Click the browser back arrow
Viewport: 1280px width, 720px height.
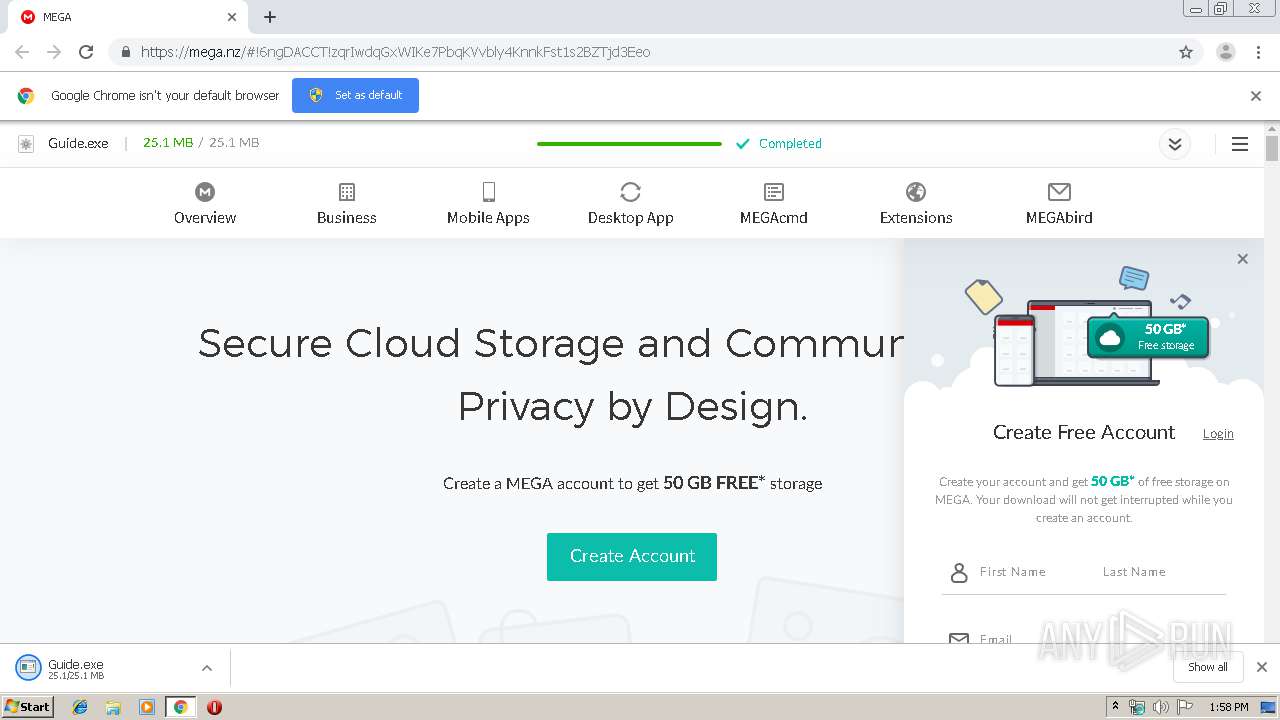coord(22,52)
